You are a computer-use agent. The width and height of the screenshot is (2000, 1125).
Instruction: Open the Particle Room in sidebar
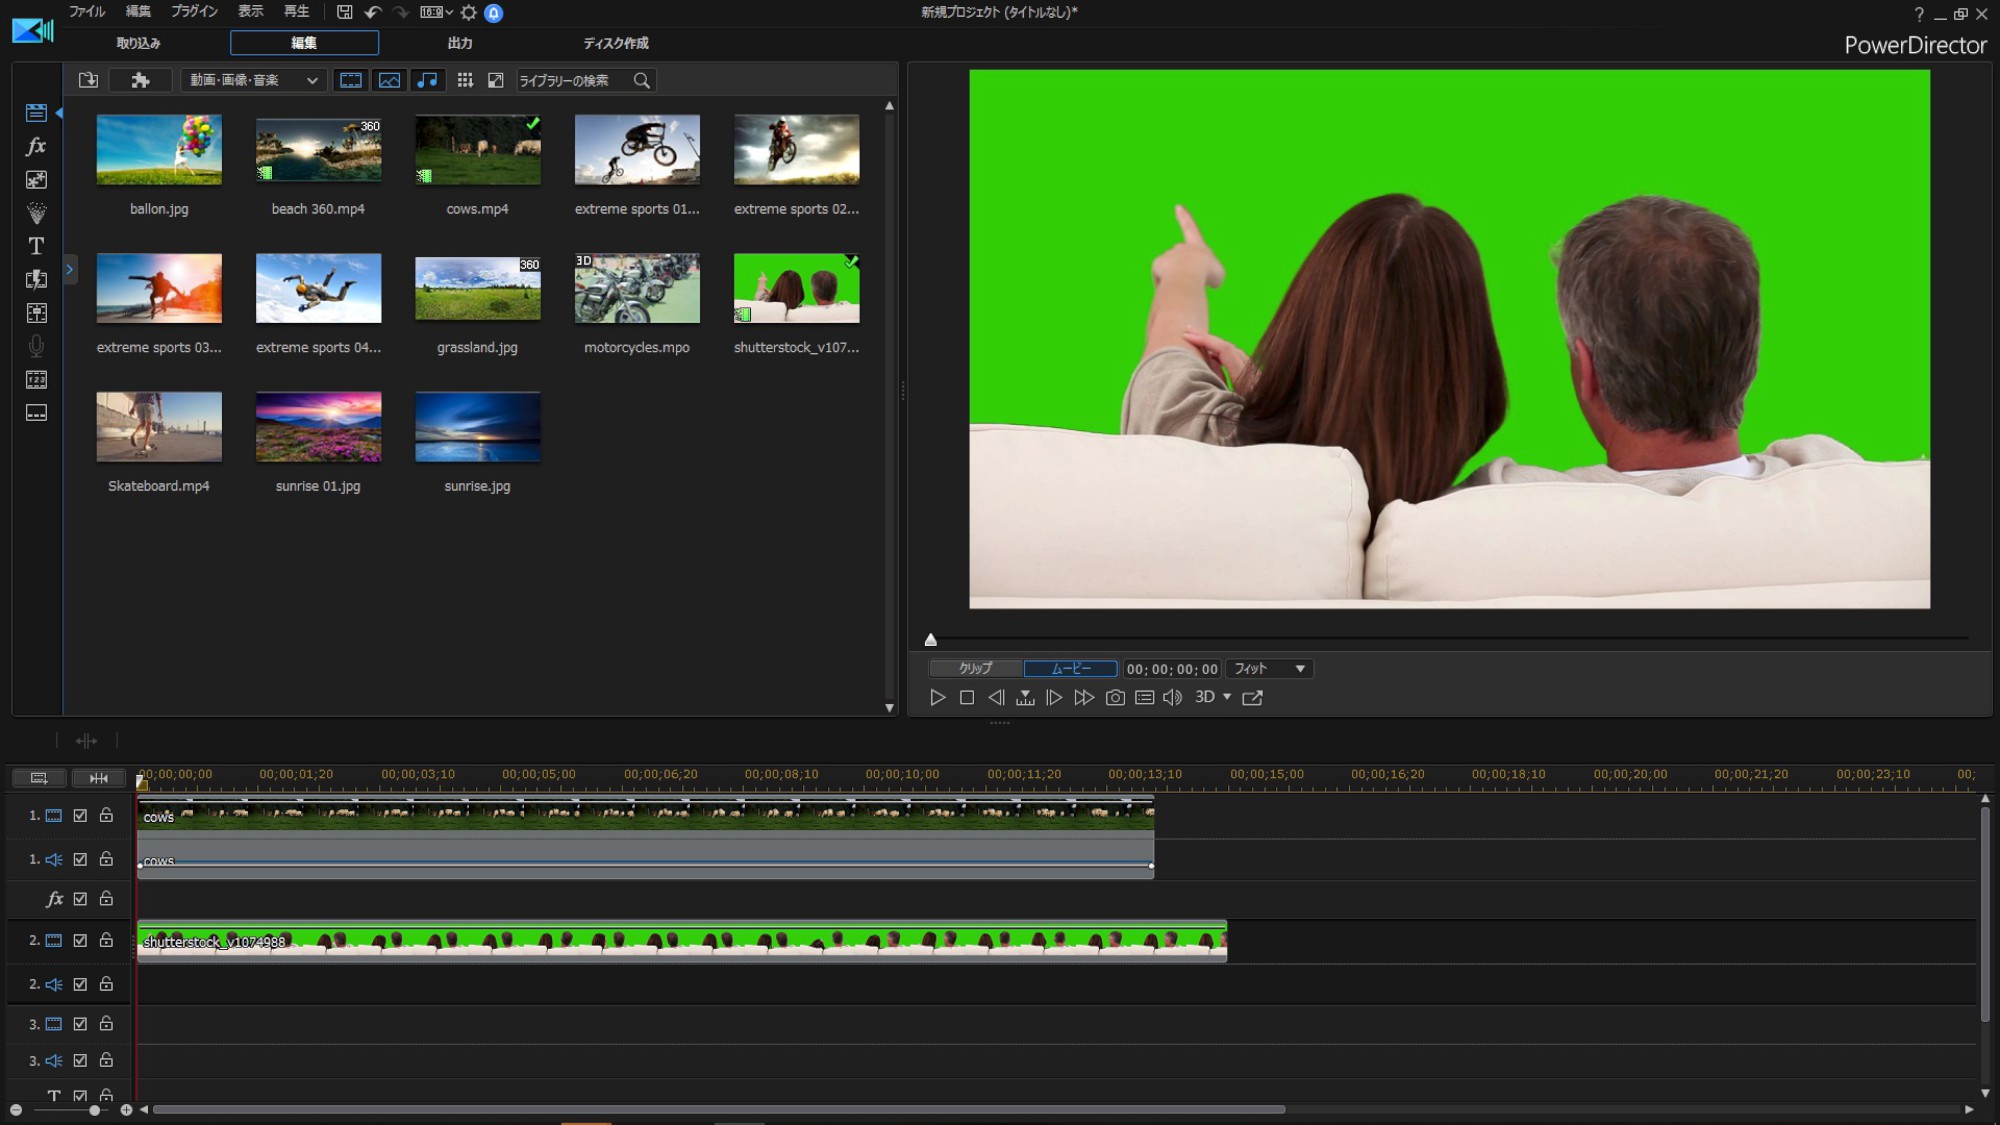click(36, 213)
